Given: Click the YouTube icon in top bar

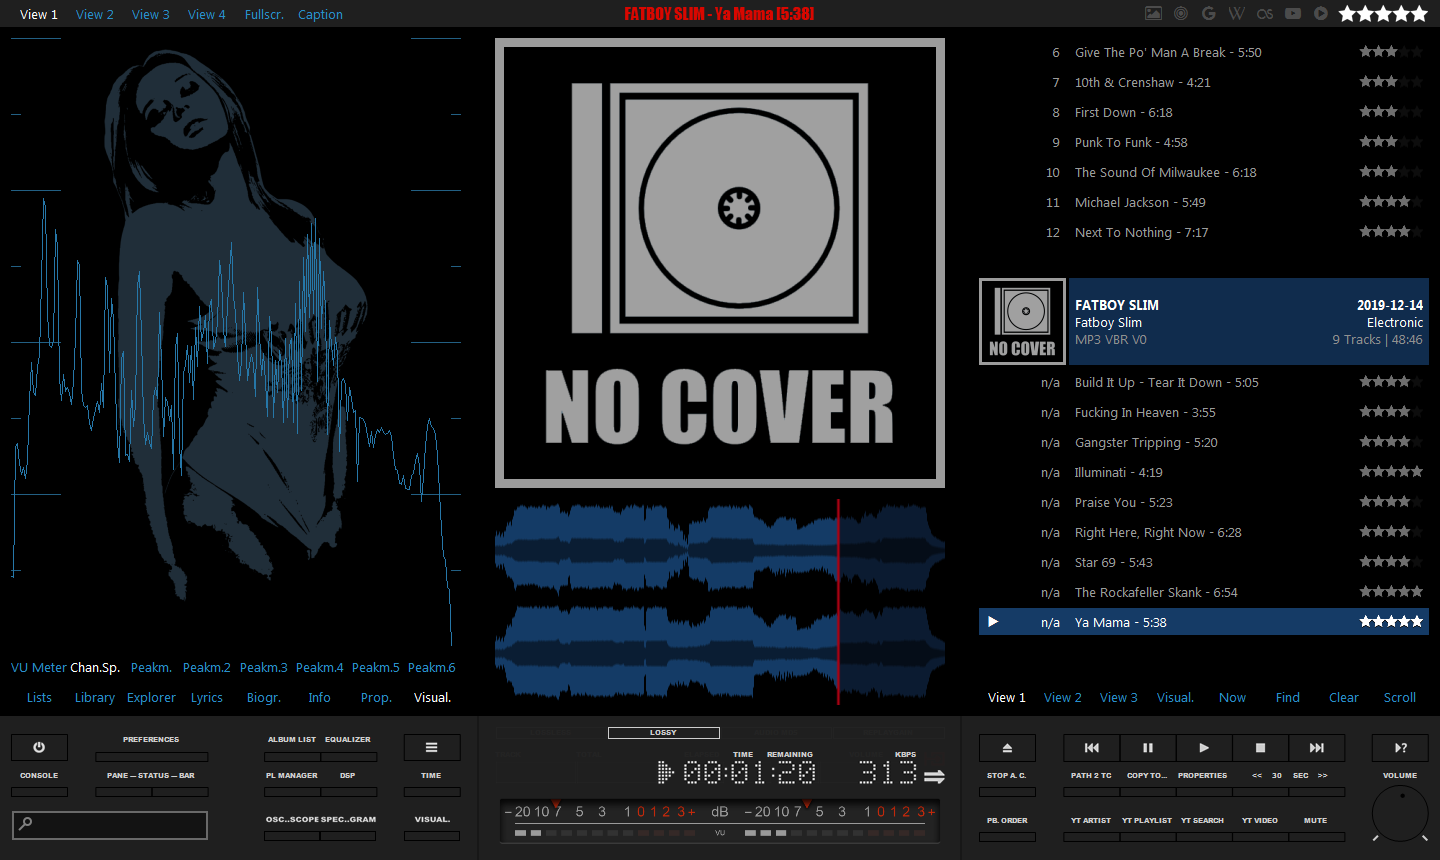Looking at the screenshot, I should [1293, 14].
